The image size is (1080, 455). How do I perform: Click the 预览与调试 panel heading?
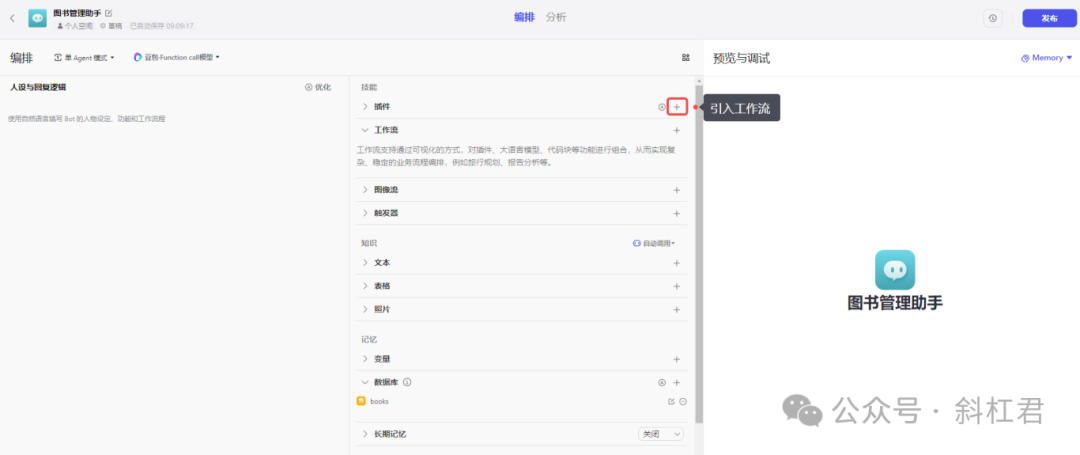[x=741, y=59]
